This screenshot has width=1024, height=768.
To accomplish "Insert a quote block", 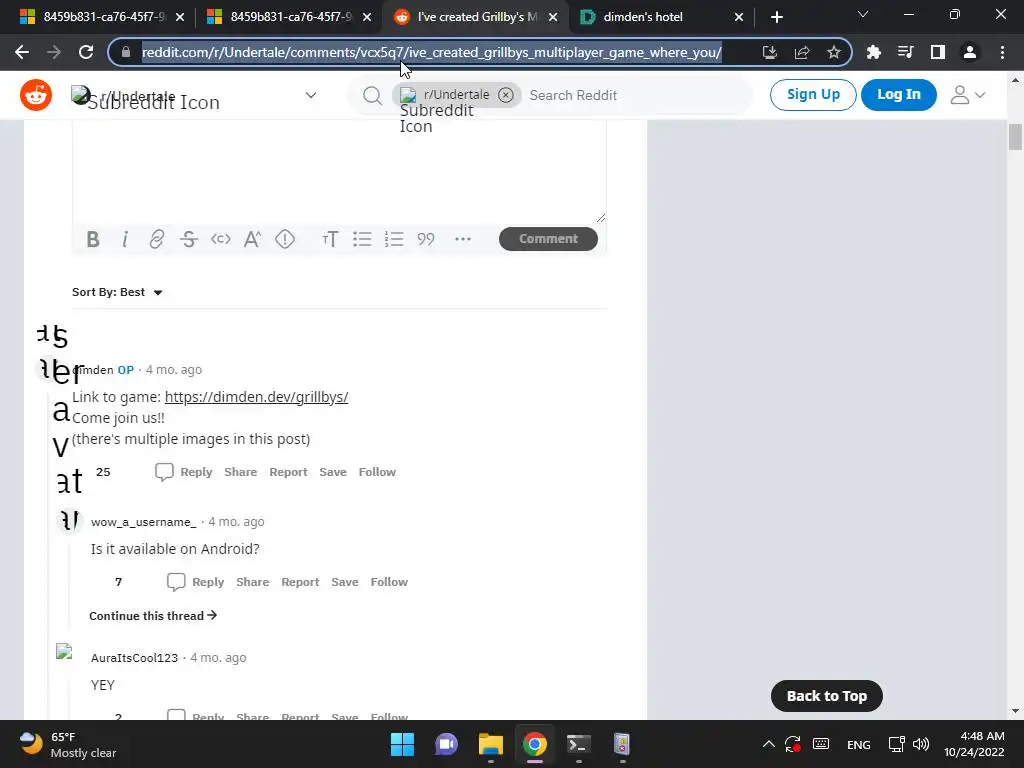I will pyautogui.click(x=426, y=239).
